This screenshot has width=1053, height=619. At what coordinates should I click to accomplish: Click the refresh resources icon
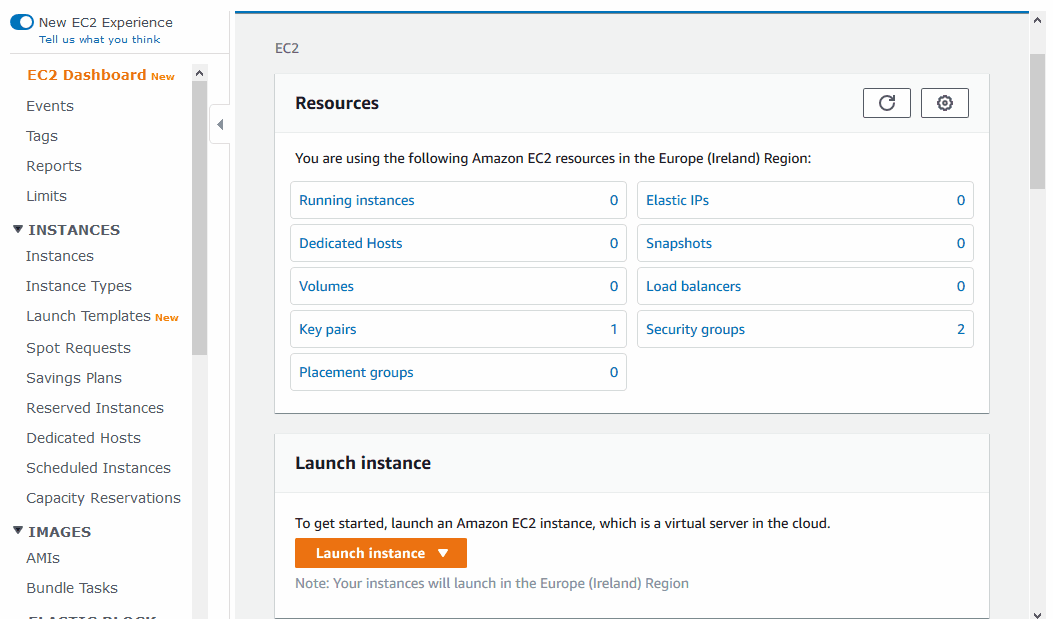[x=886, y=103]
